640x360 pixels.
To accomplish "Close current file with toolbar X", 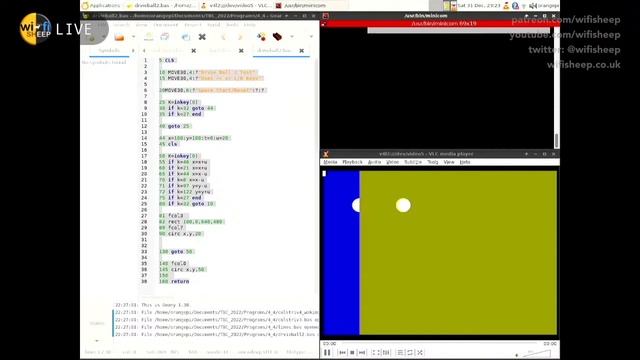I will [202, 37].
